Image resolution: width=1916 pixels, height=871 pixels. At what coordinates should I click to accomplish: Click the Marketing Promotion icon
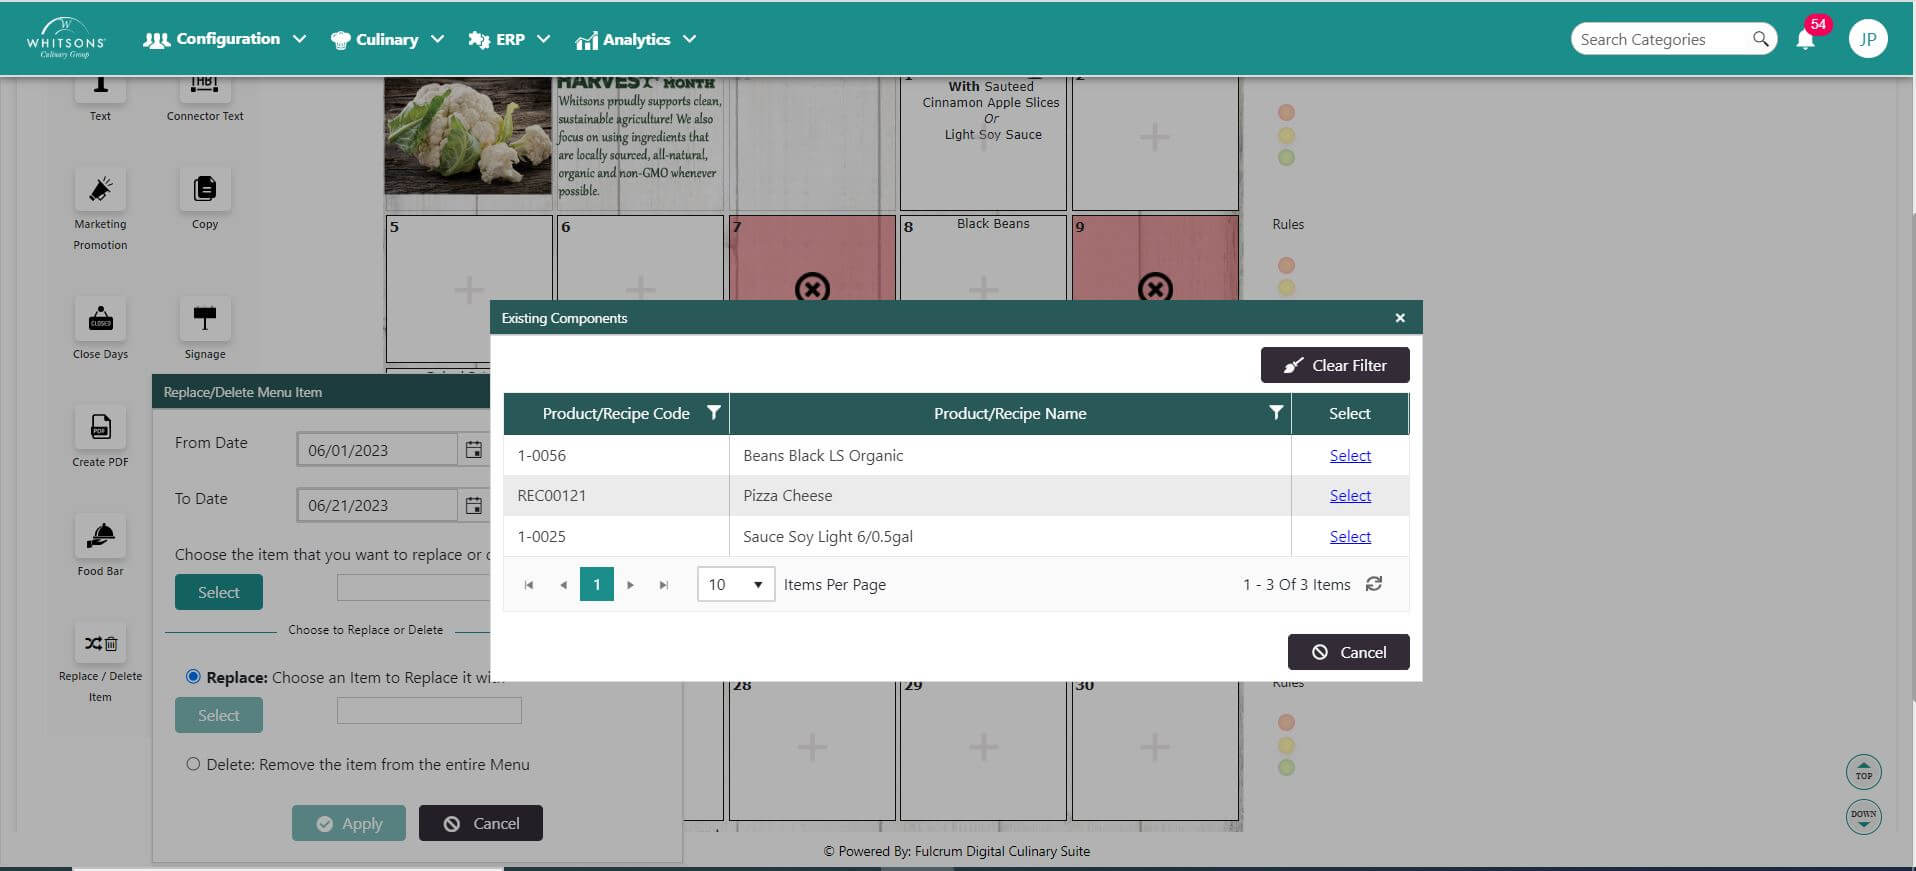click(x=100, y=190)
